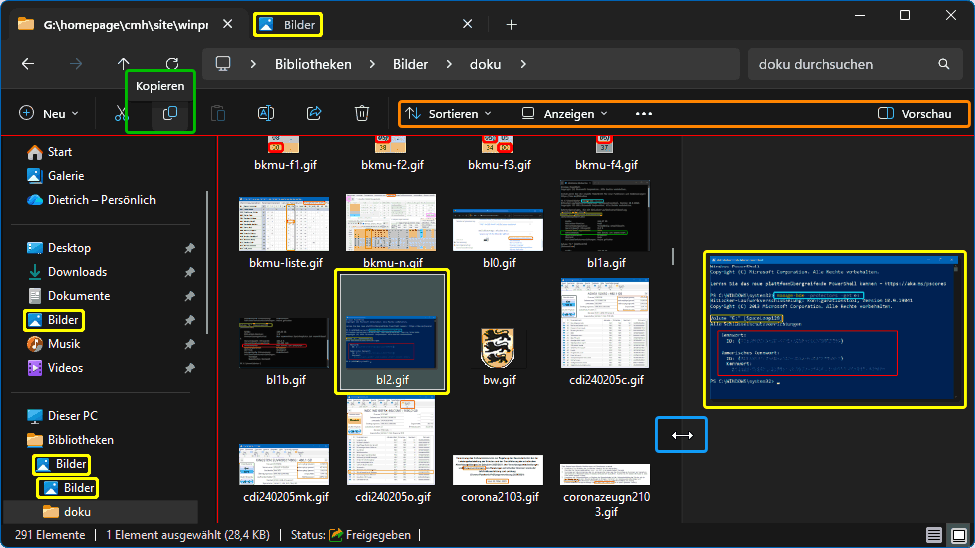The height and width of the screenshot is (548, 975).
Task: Click the Share icon in toolbar
Action: [314, 114]
